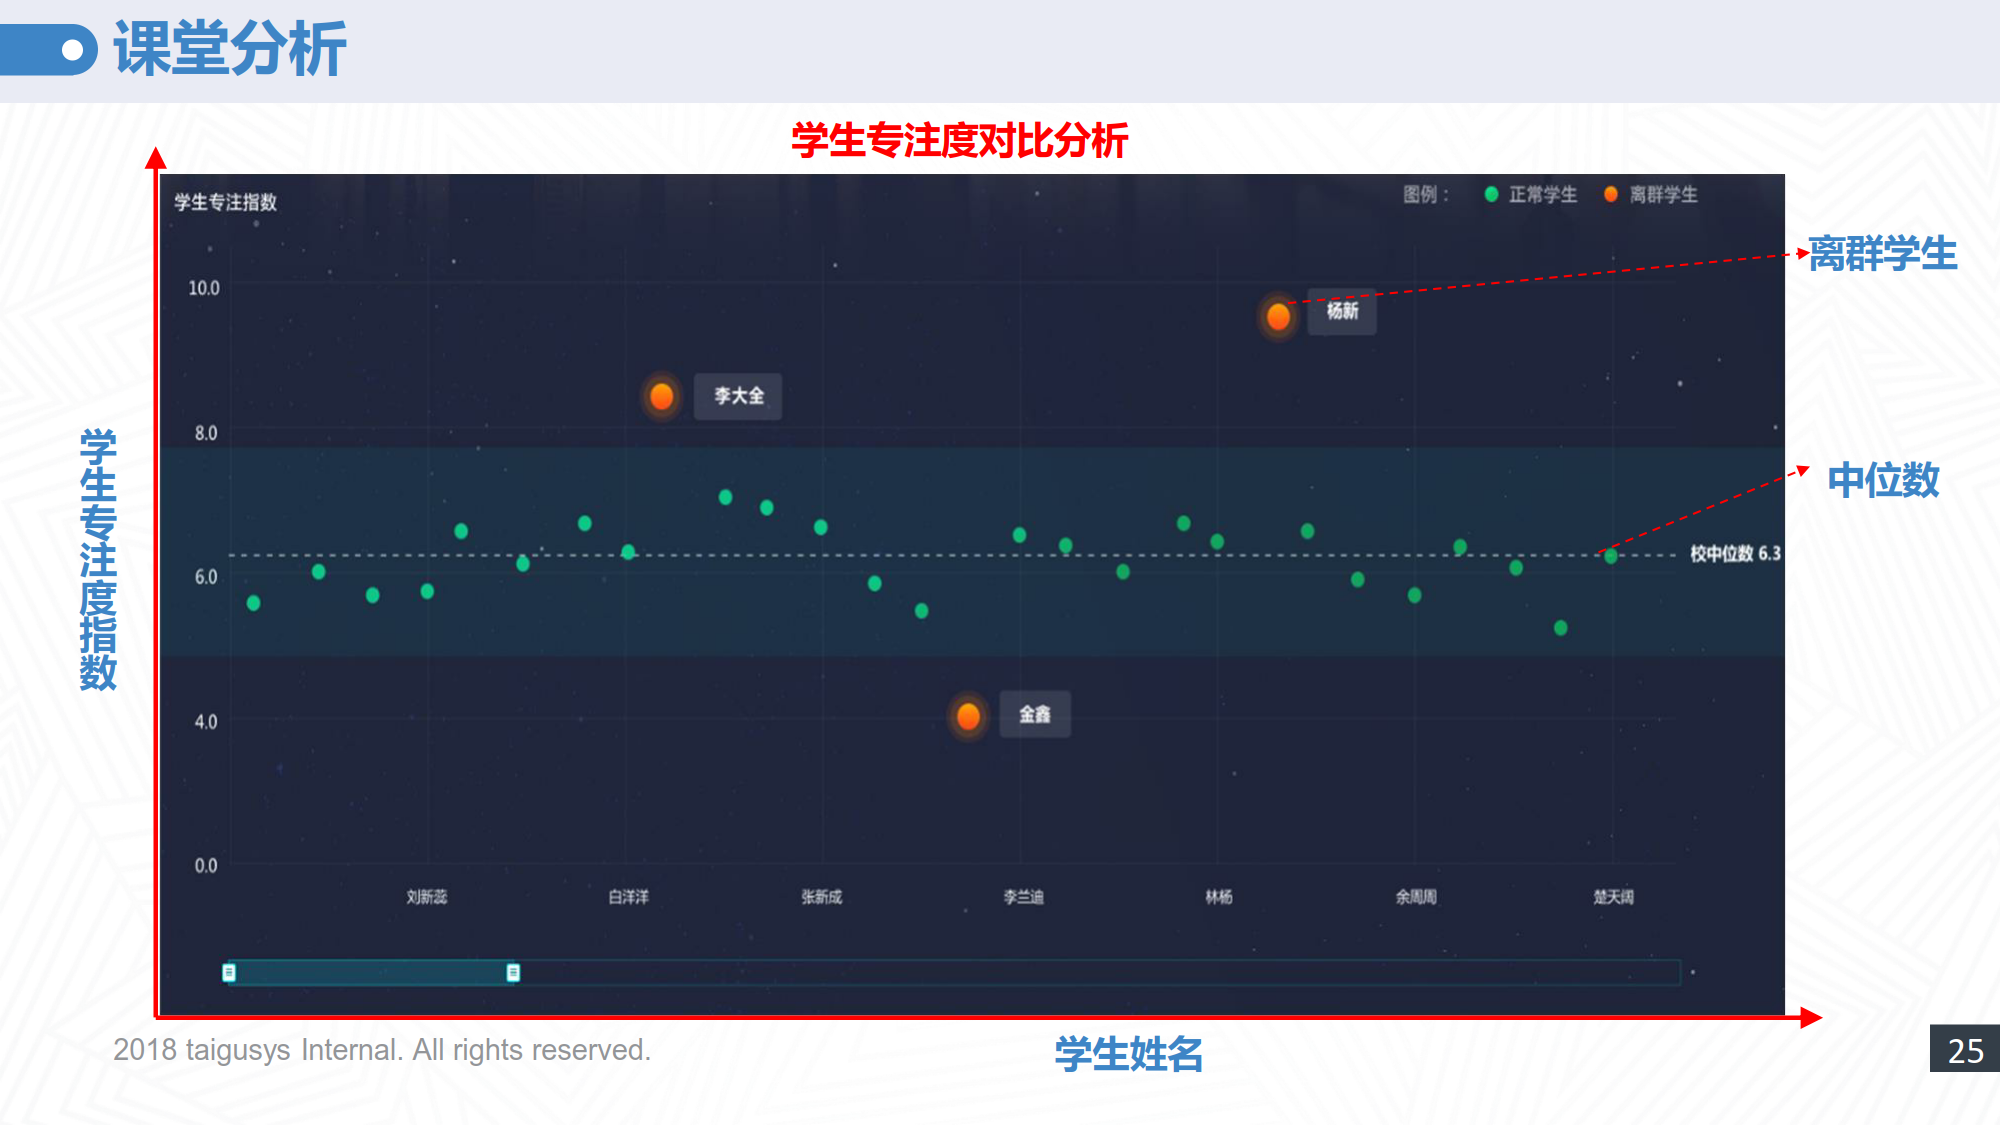Screen dimensions: 2000x1125
Task: Click the 刘新蕊 x-axis label
Action: [427, 897]
